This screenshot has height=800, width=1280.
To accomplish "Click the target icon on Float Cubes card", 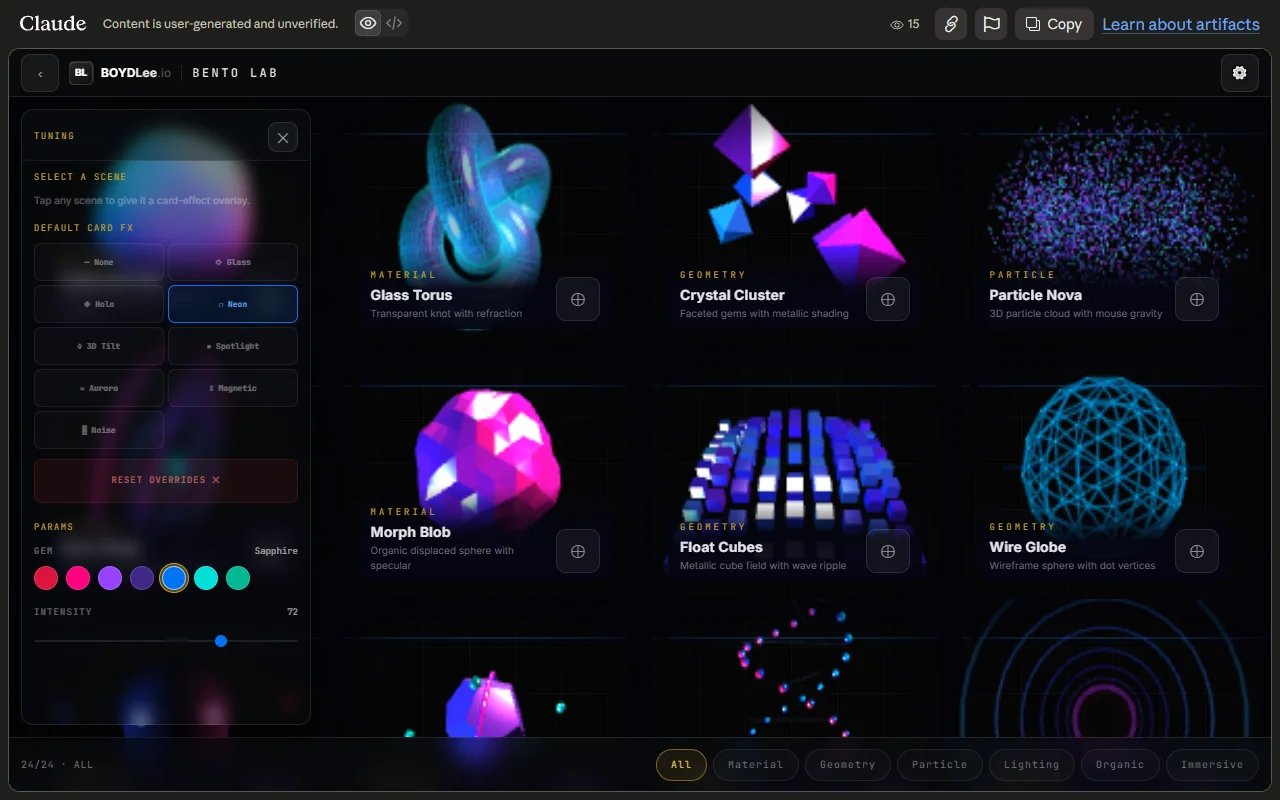I will 888,551.
